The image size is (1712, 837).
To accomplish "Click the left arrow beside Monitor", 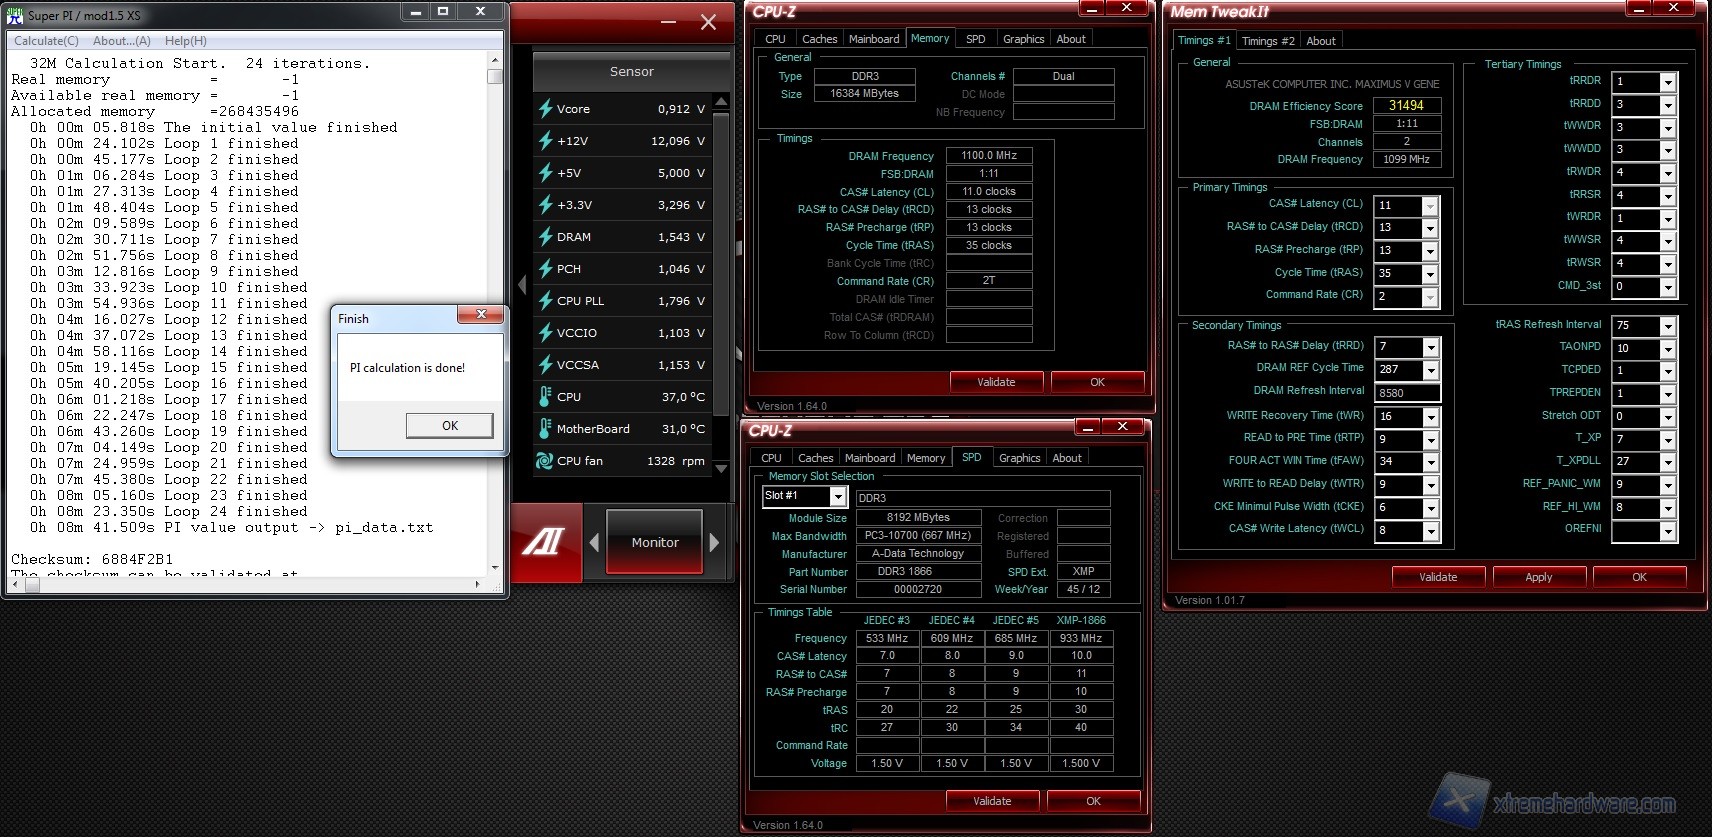I will (594, 543).
